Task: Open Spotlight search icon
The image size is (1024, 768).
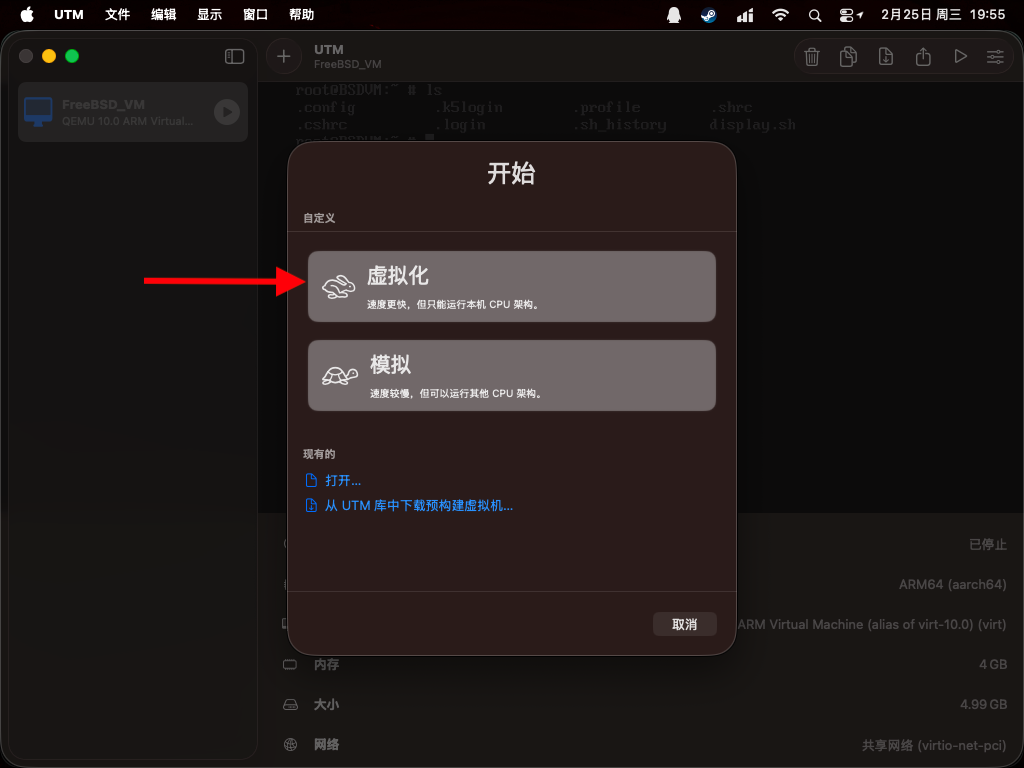Action: (814, 16)
